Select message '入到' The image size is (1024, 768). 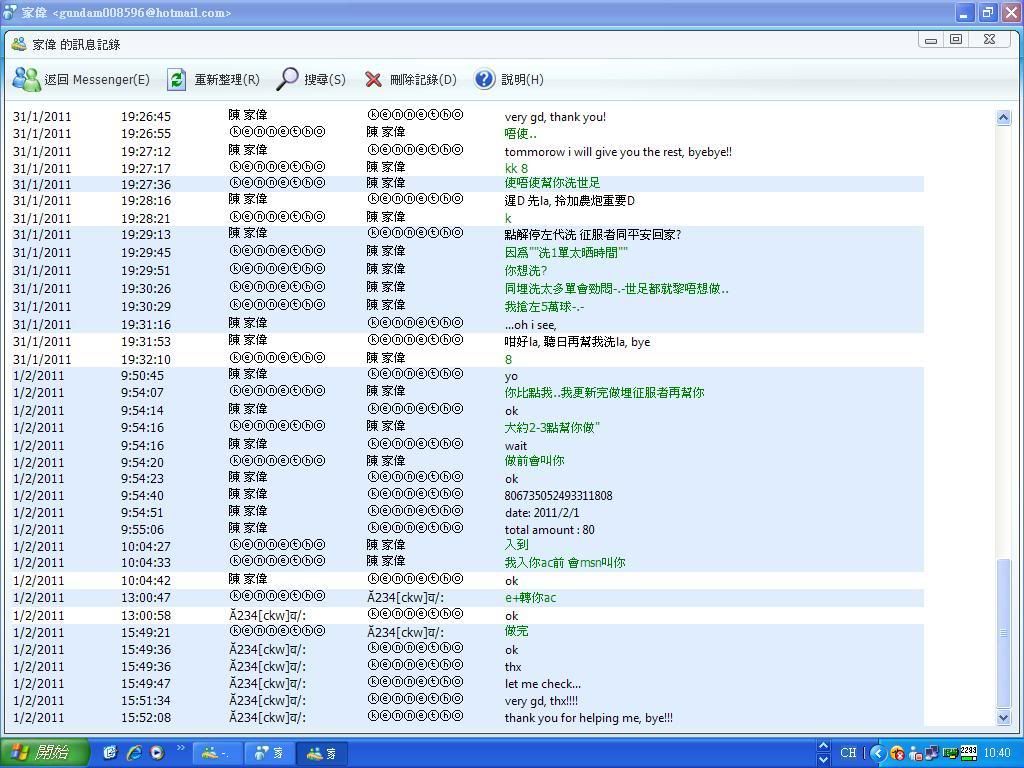click(x=516, y=545)
